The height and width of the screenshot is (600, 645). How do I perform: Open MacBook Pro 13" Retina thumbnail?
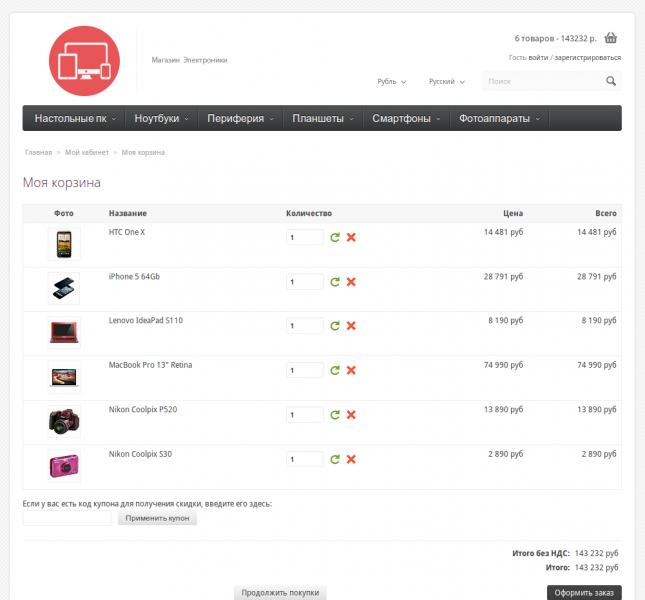coord(64,377)
